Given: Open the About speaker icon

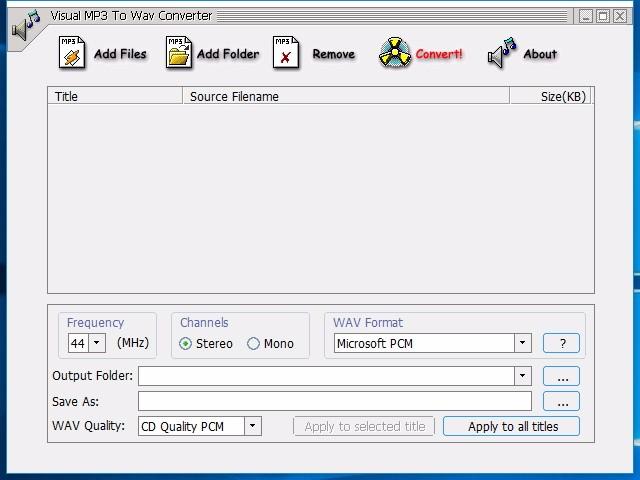Looking at the screenshot, I should (502, 53).
